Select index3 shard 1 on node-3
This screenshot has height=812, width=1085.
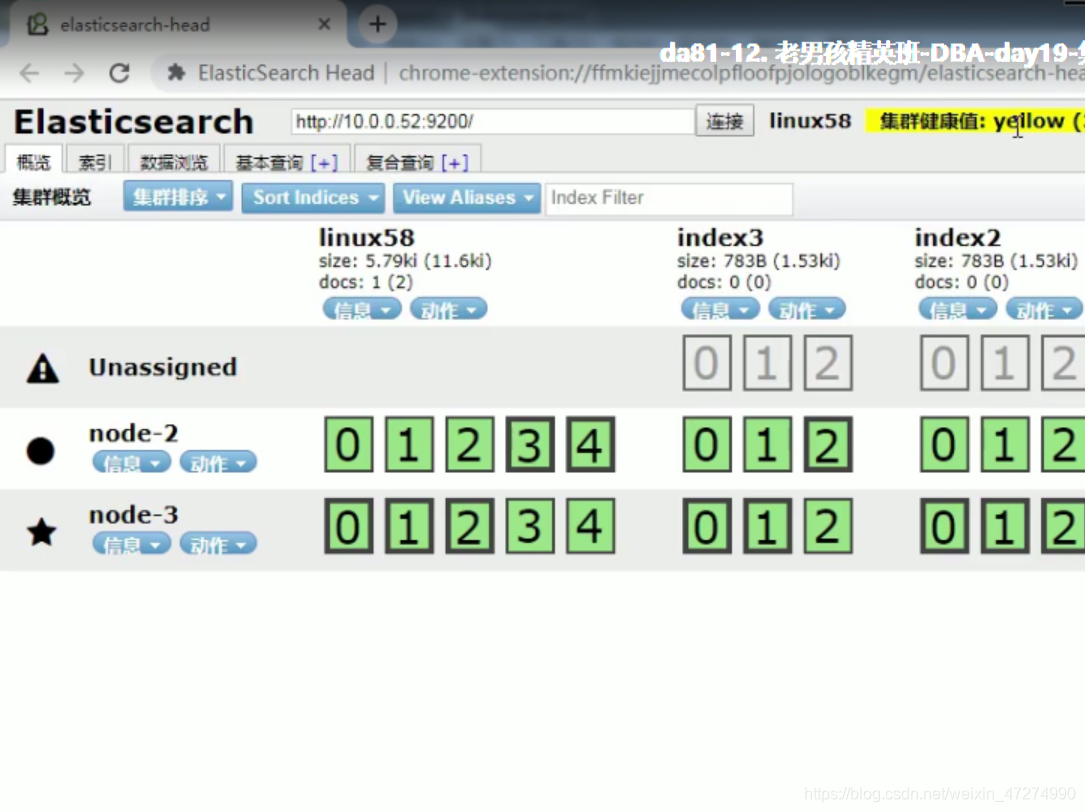click(x=767, y=526)
